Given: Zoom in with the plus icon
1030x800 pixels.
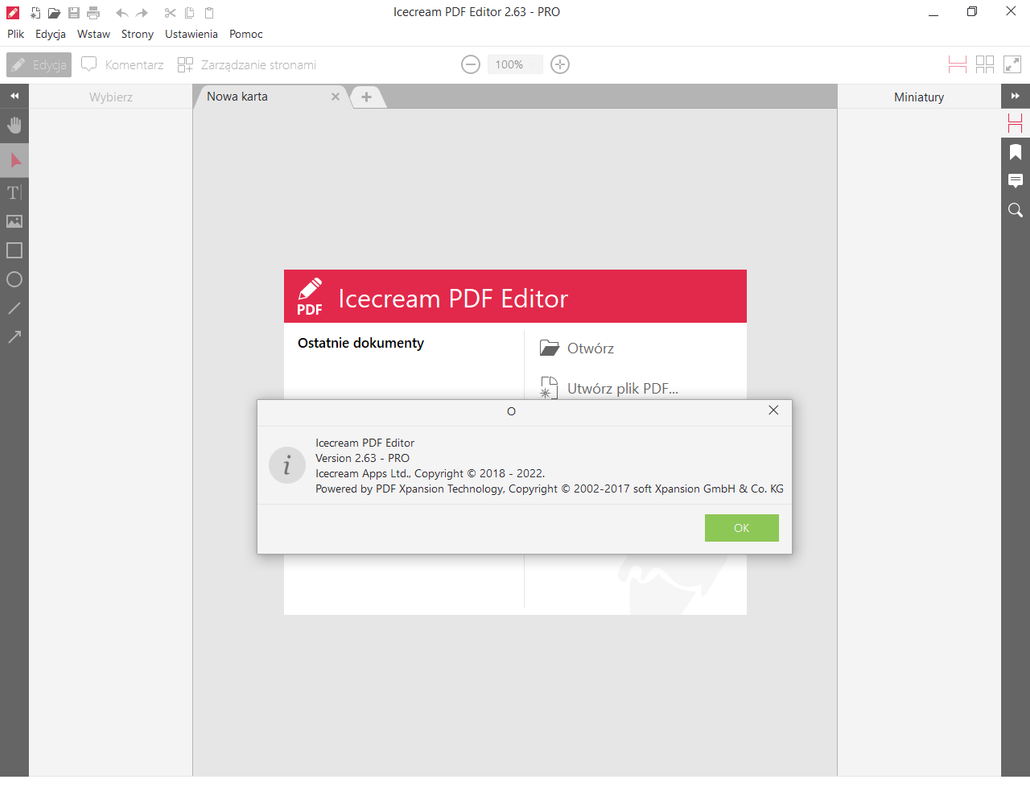Looking at the screenshot, I should click(x=560, y=64).
